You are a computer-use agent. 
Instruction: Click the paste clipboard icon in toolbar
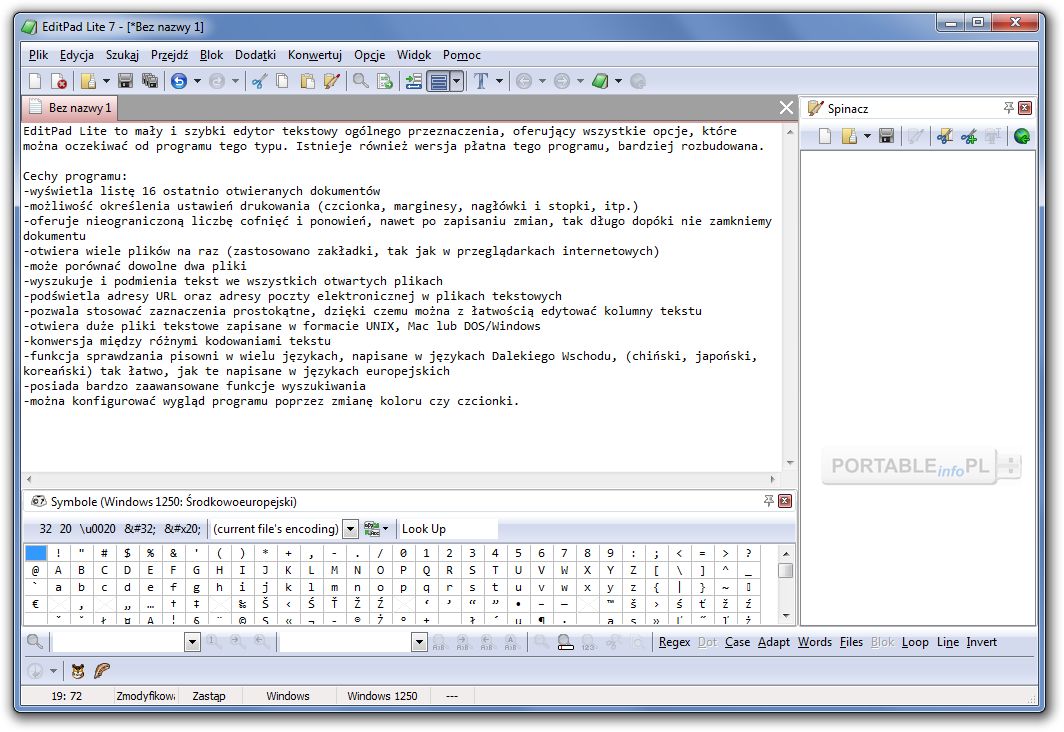[307, 81]
